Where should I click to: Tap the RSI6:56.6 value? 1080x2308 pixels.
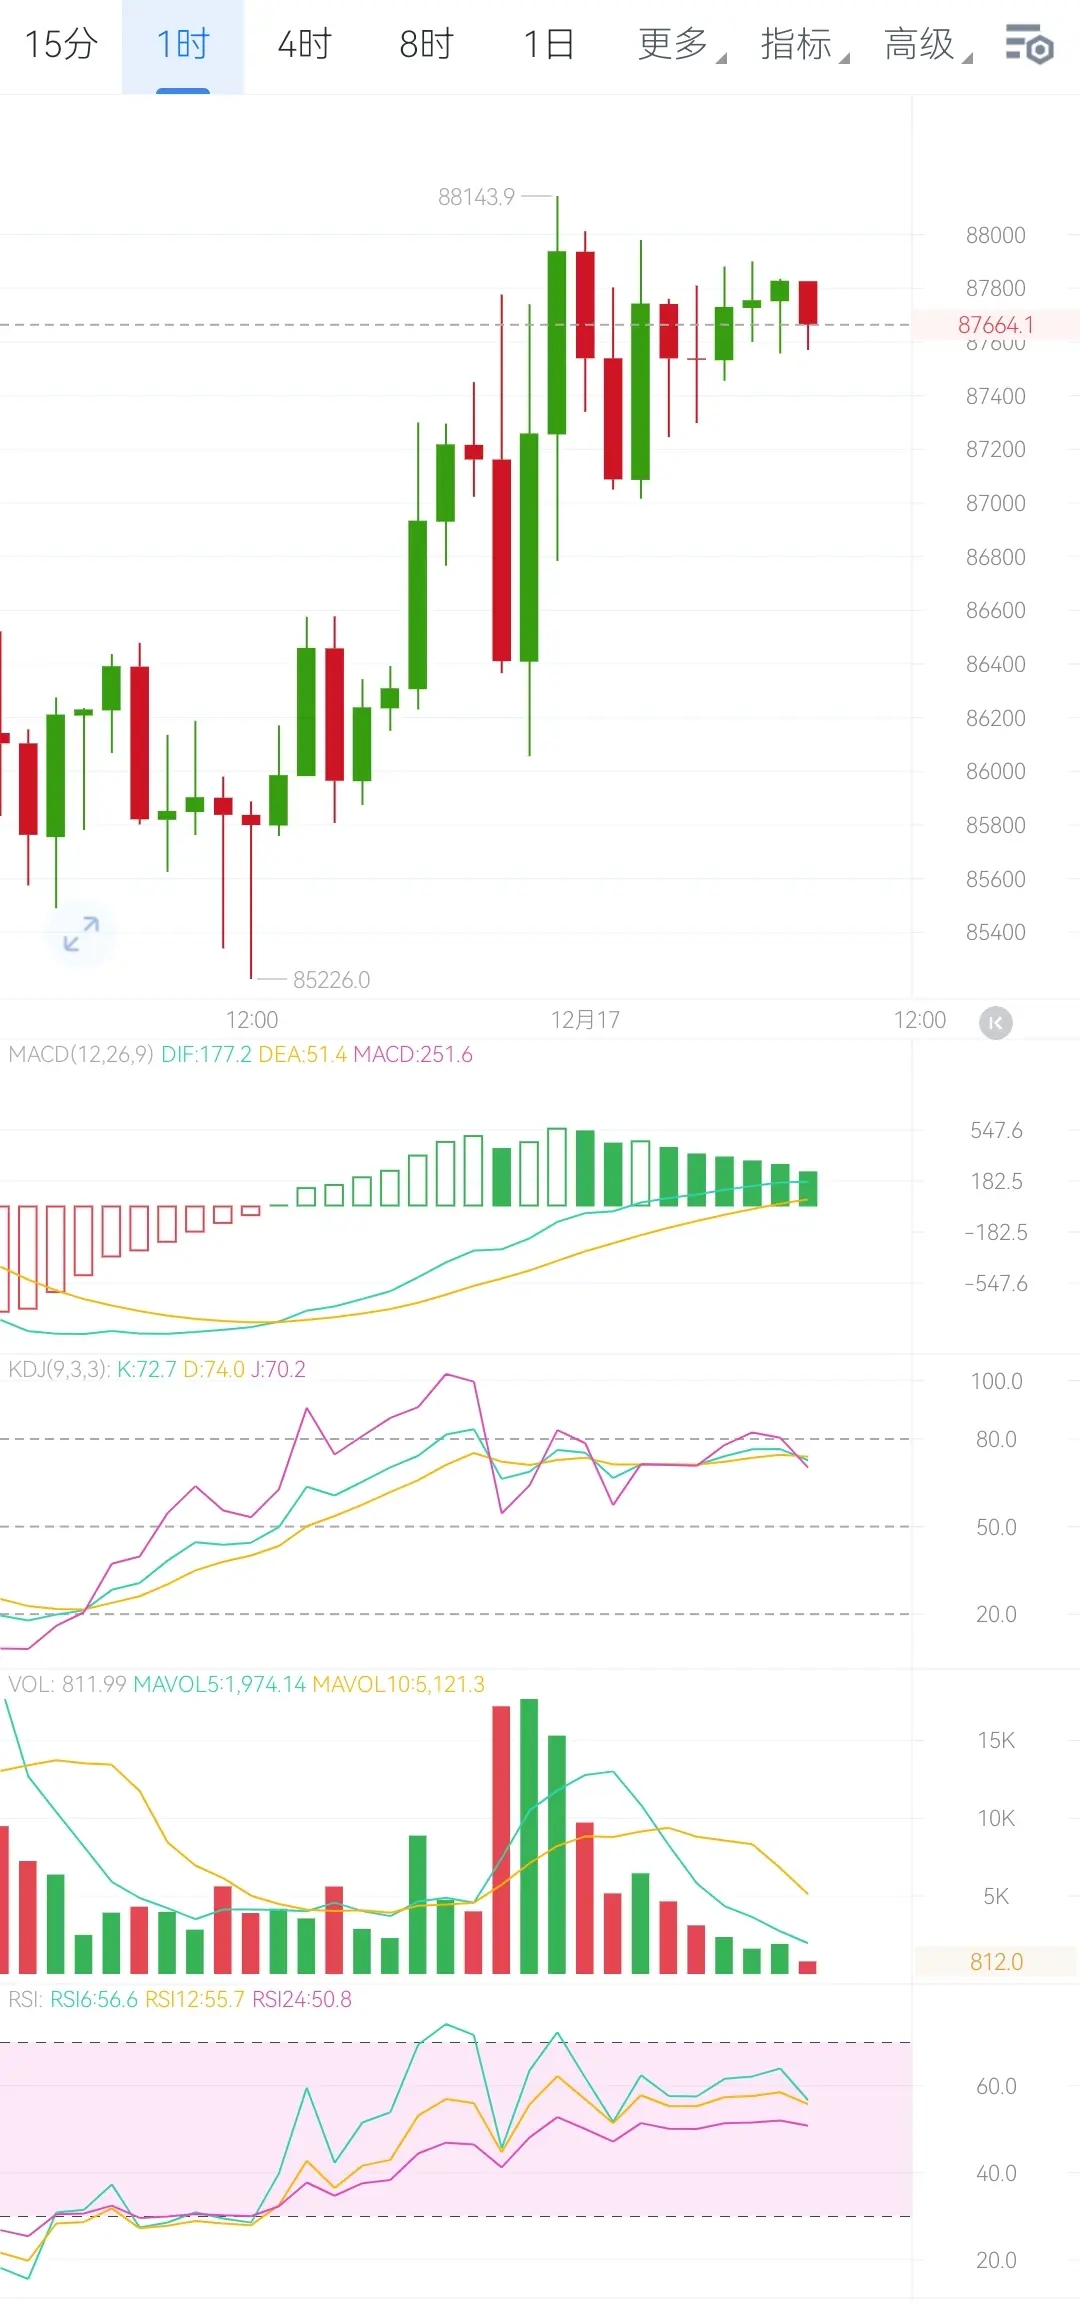(94, 1999)
